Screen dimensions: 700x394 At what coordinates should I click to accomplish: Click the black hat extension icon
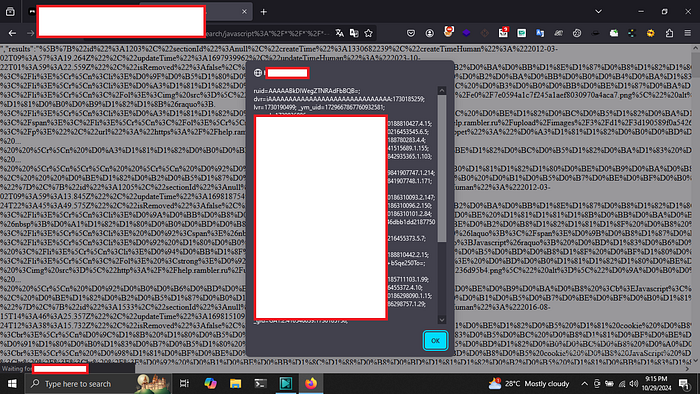click(x=596, y=33)
